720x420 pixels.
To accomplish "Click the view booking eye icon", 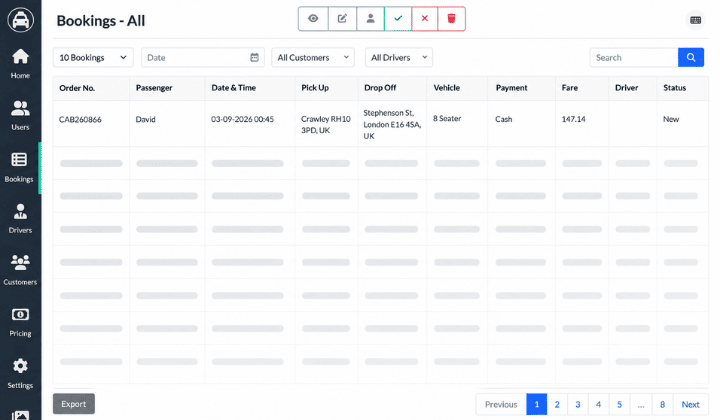I will pos(313,19).
